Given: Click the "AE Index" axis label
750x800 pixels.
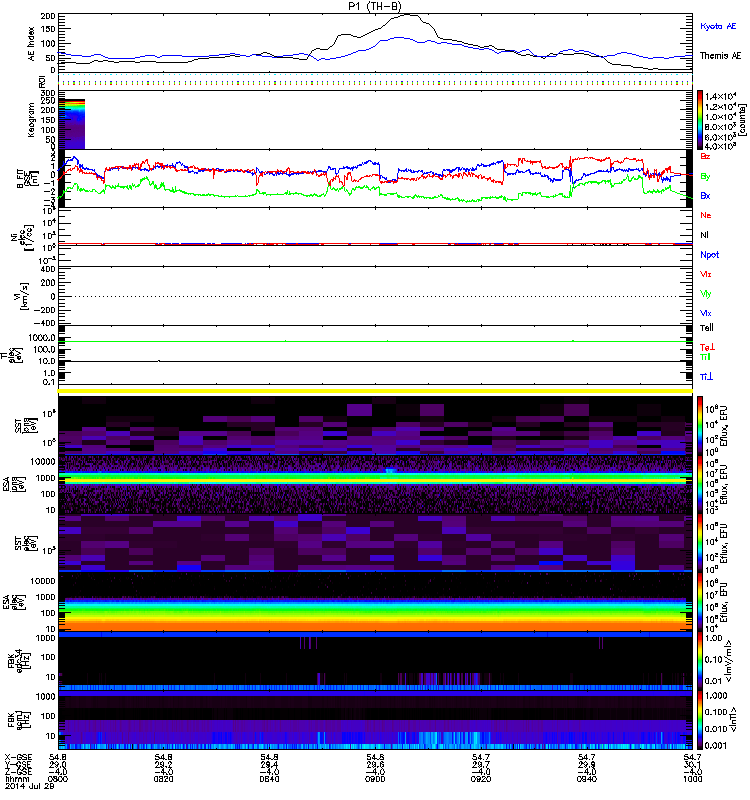Looking at the screenshot, I should click(31, 44).
